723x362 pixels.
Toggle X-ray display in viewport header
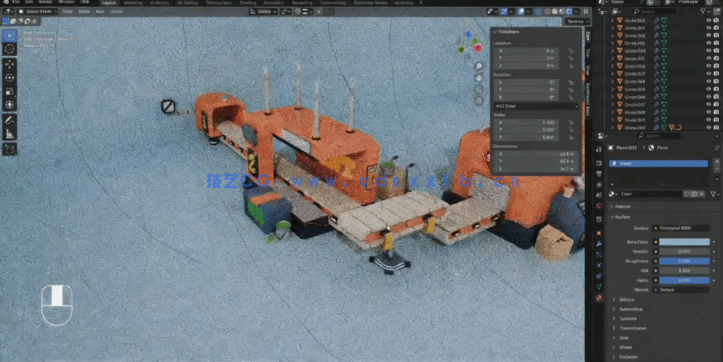pos(539,11)
